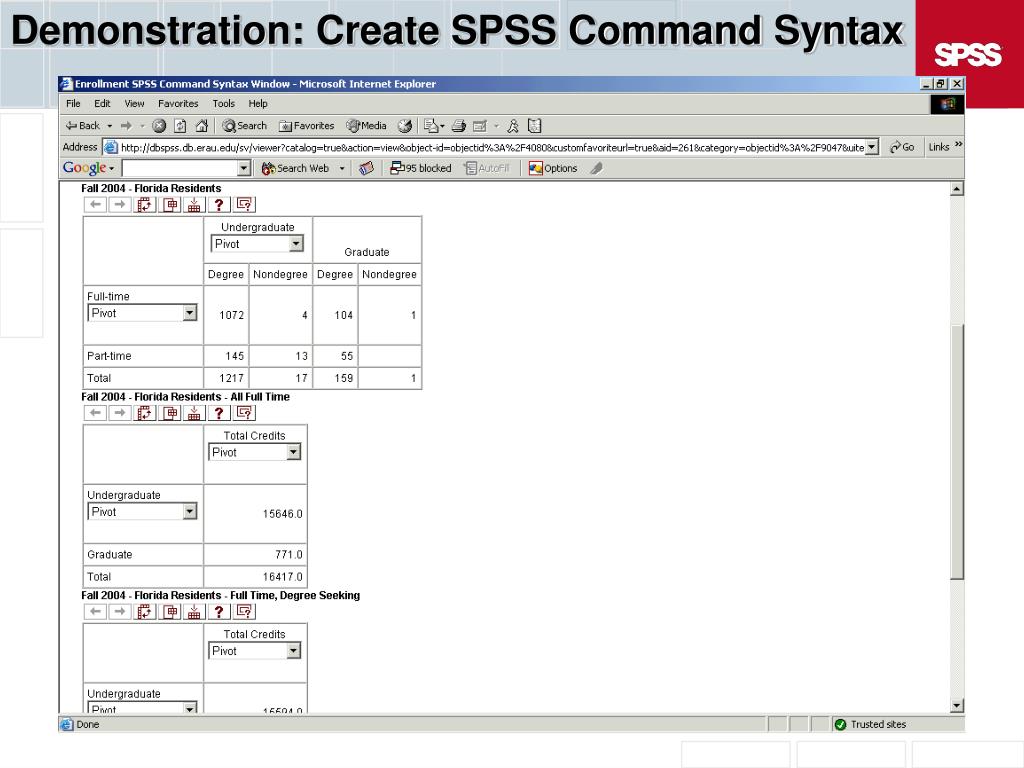Click the back arrow above the Florida Residents table
The image size is (1024, 768).
95,205
